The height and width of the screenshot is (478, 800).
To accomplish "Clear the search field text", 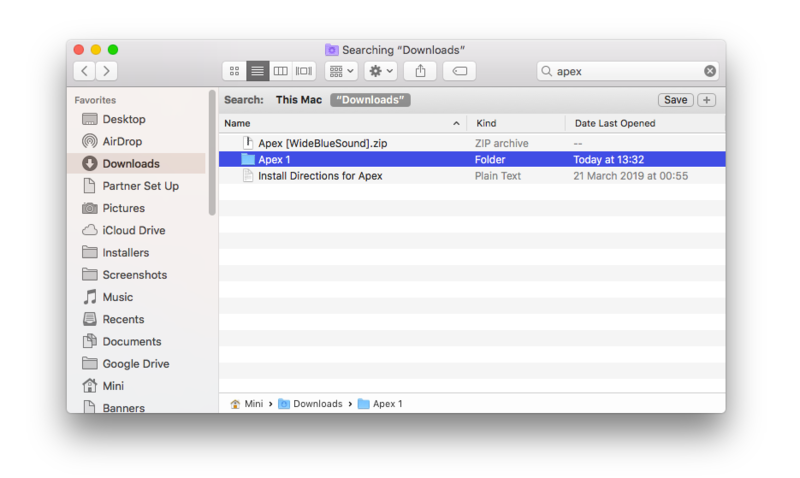I will 710,71.
